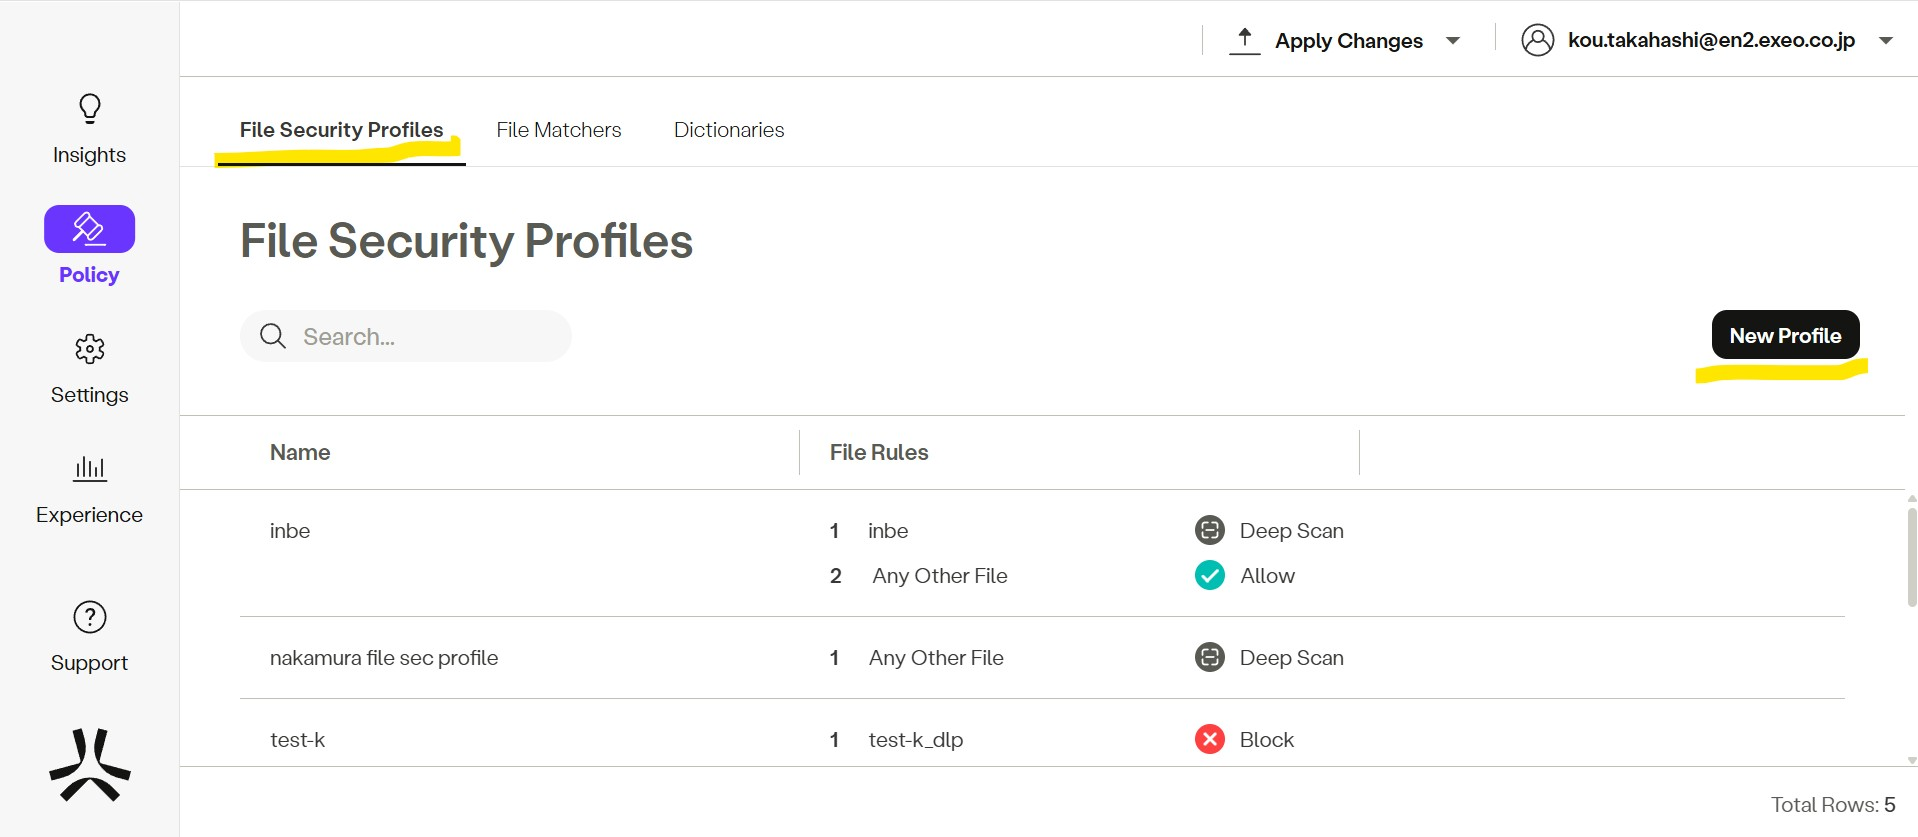The image size is (1918, 837).
Task: Click the Search input field
Action: coord(420,336)
